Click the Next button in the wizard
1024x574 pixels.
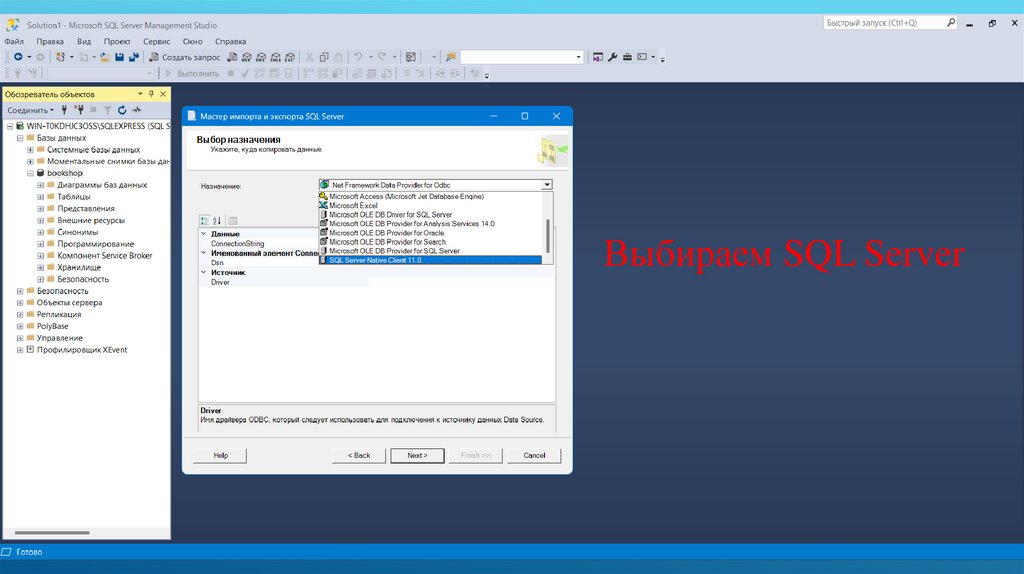(x=417, y=455)
